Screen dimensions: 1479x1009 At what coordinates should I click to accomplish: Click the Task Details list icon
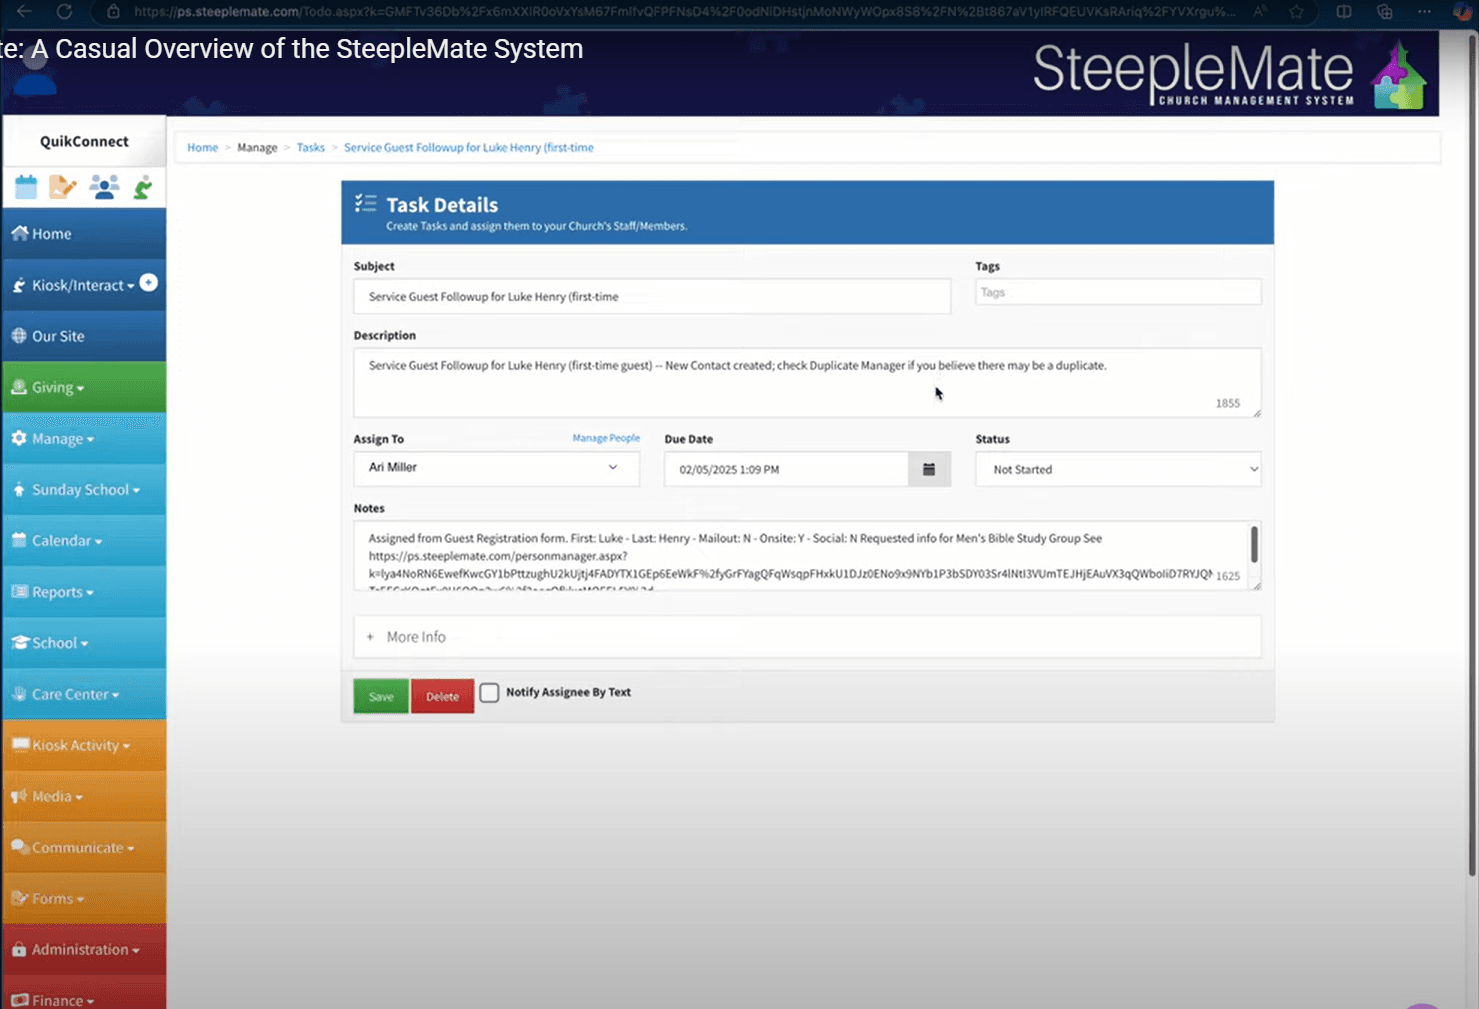click(x=366, y=204)
